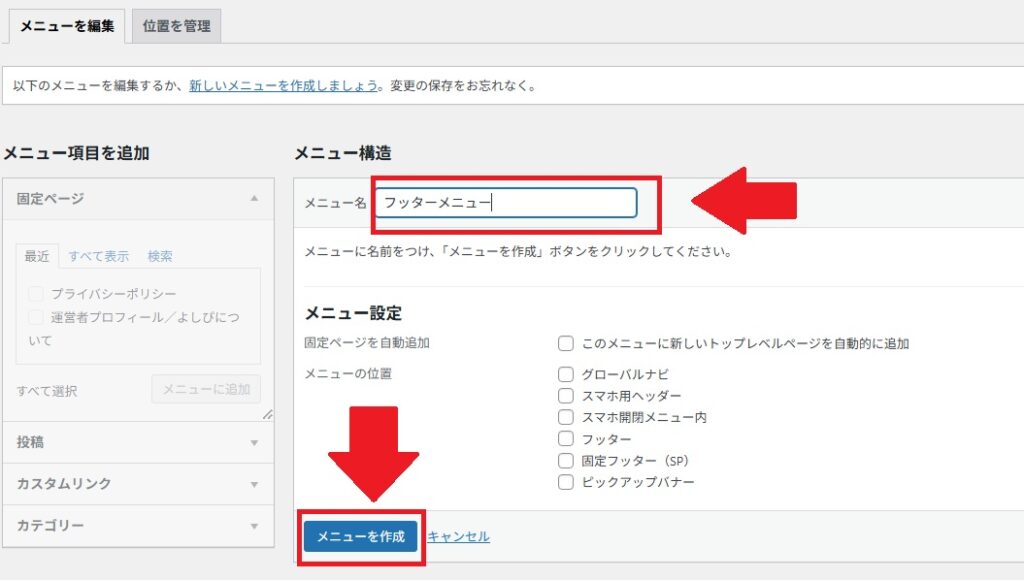The width and height of the screenshot is (1024, 580).
Task: Open the 検索 sub-tab
Action: [160, 256]
